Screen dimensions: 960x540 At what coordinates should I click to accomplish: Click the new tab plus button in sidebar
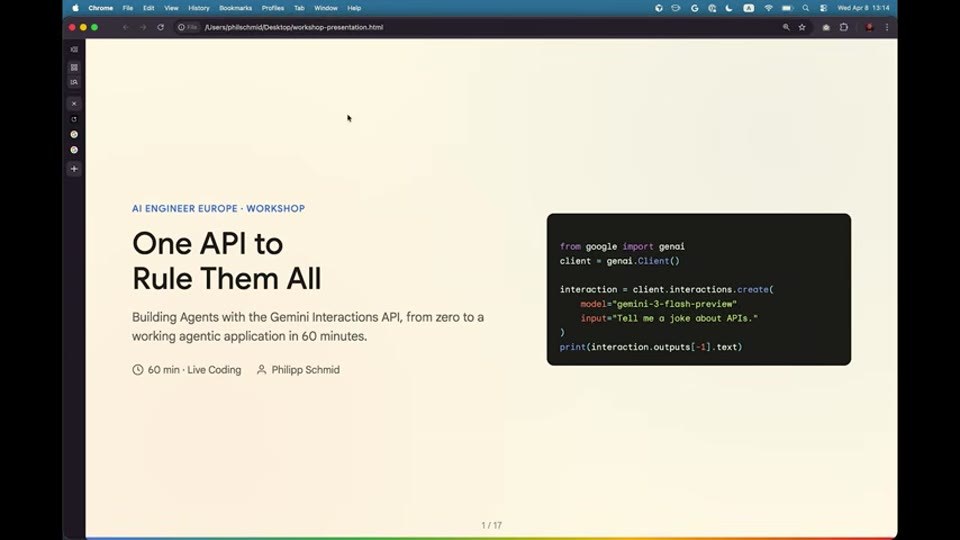(74, 169)
